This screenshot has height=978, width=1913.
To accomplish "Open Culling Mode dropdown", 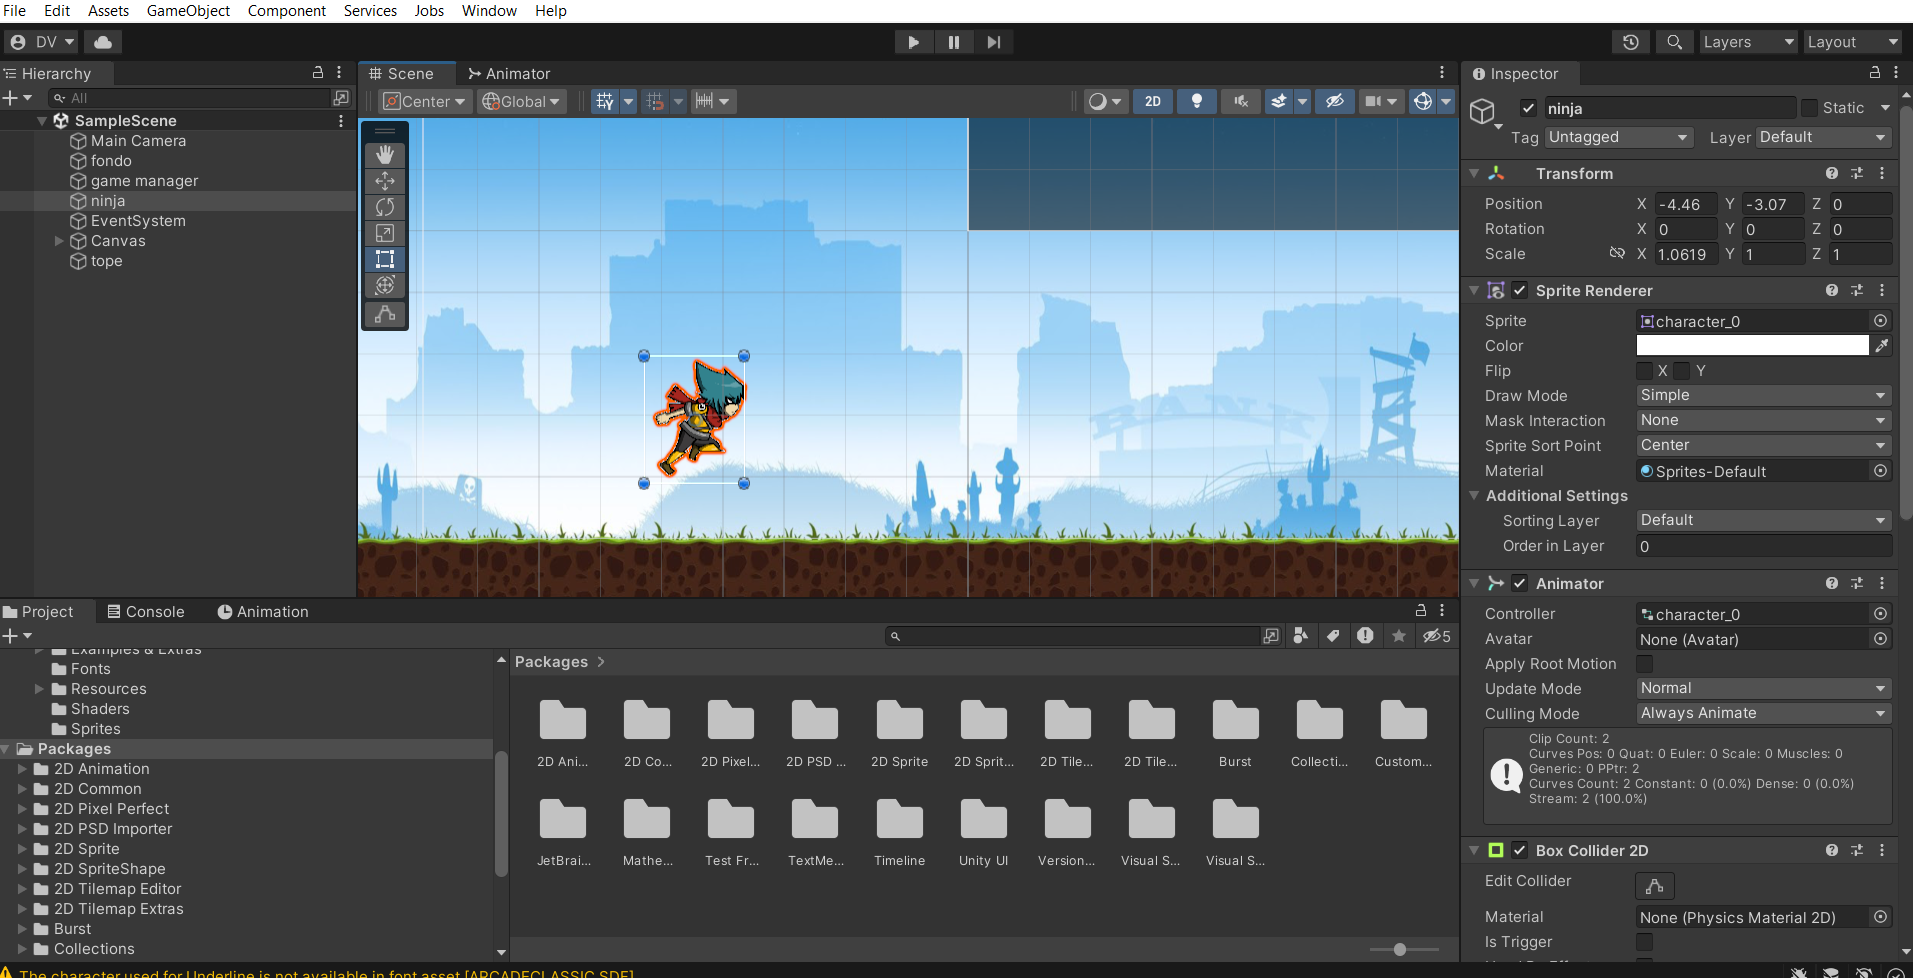I will click(1764, 713).
